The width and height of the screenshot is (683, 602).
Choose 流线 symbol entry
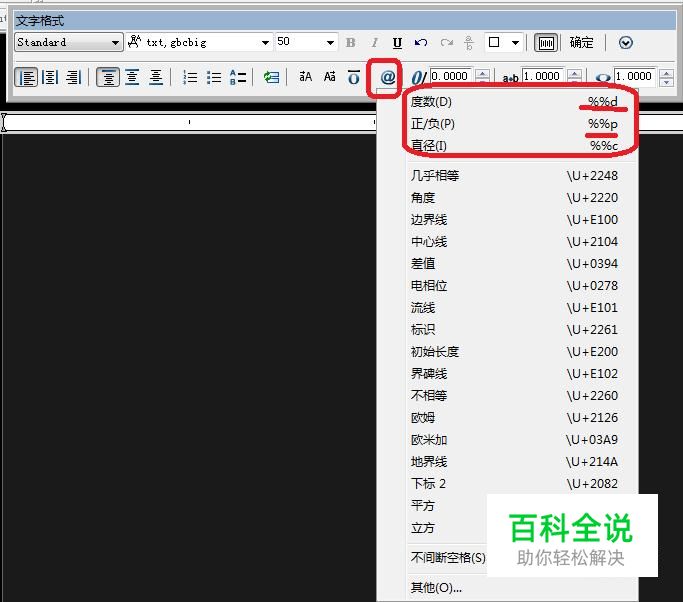[x=514, y=308]
